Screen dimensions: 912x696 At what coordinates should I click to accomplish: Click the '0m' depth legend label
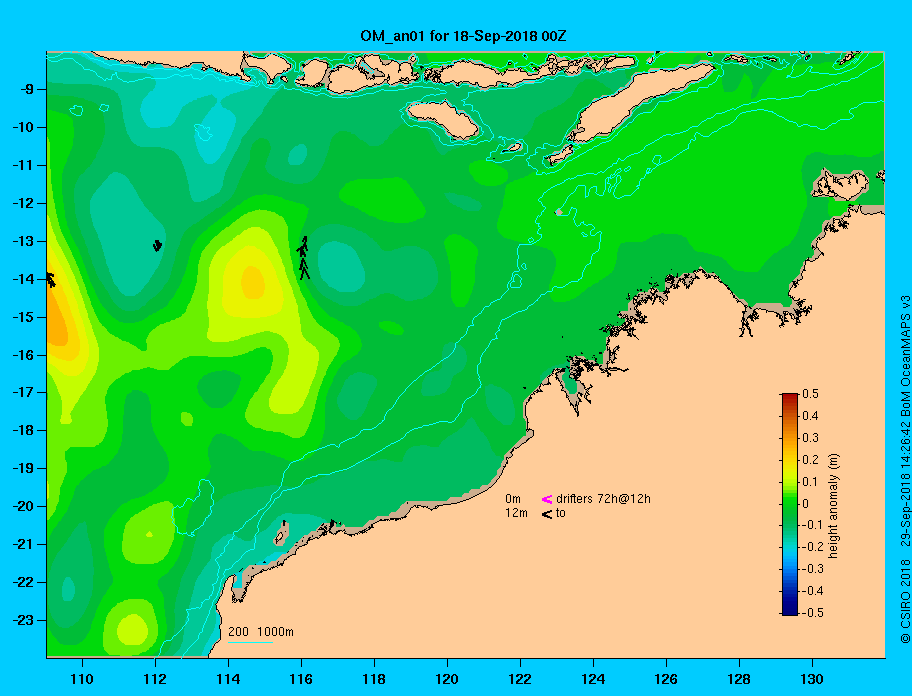[x=512, y=499]
